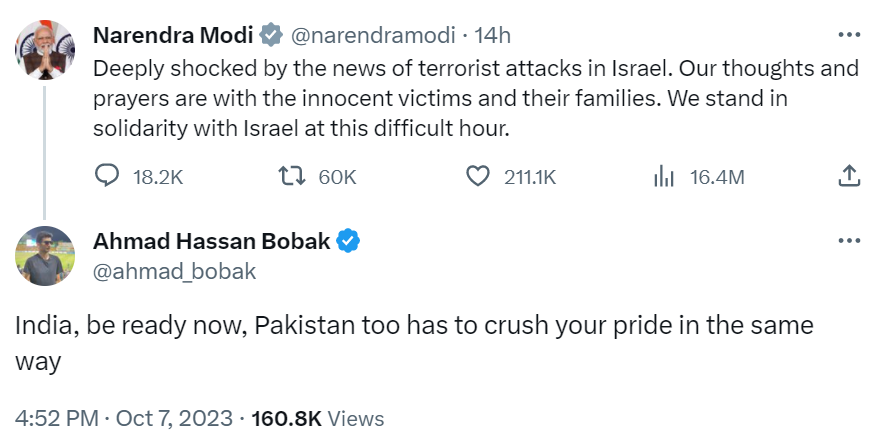Open Ahmad Hassan Bobak's profile picture
Image resolution: width=873 pixels, height=444 pixels.
tap(41, 254)
